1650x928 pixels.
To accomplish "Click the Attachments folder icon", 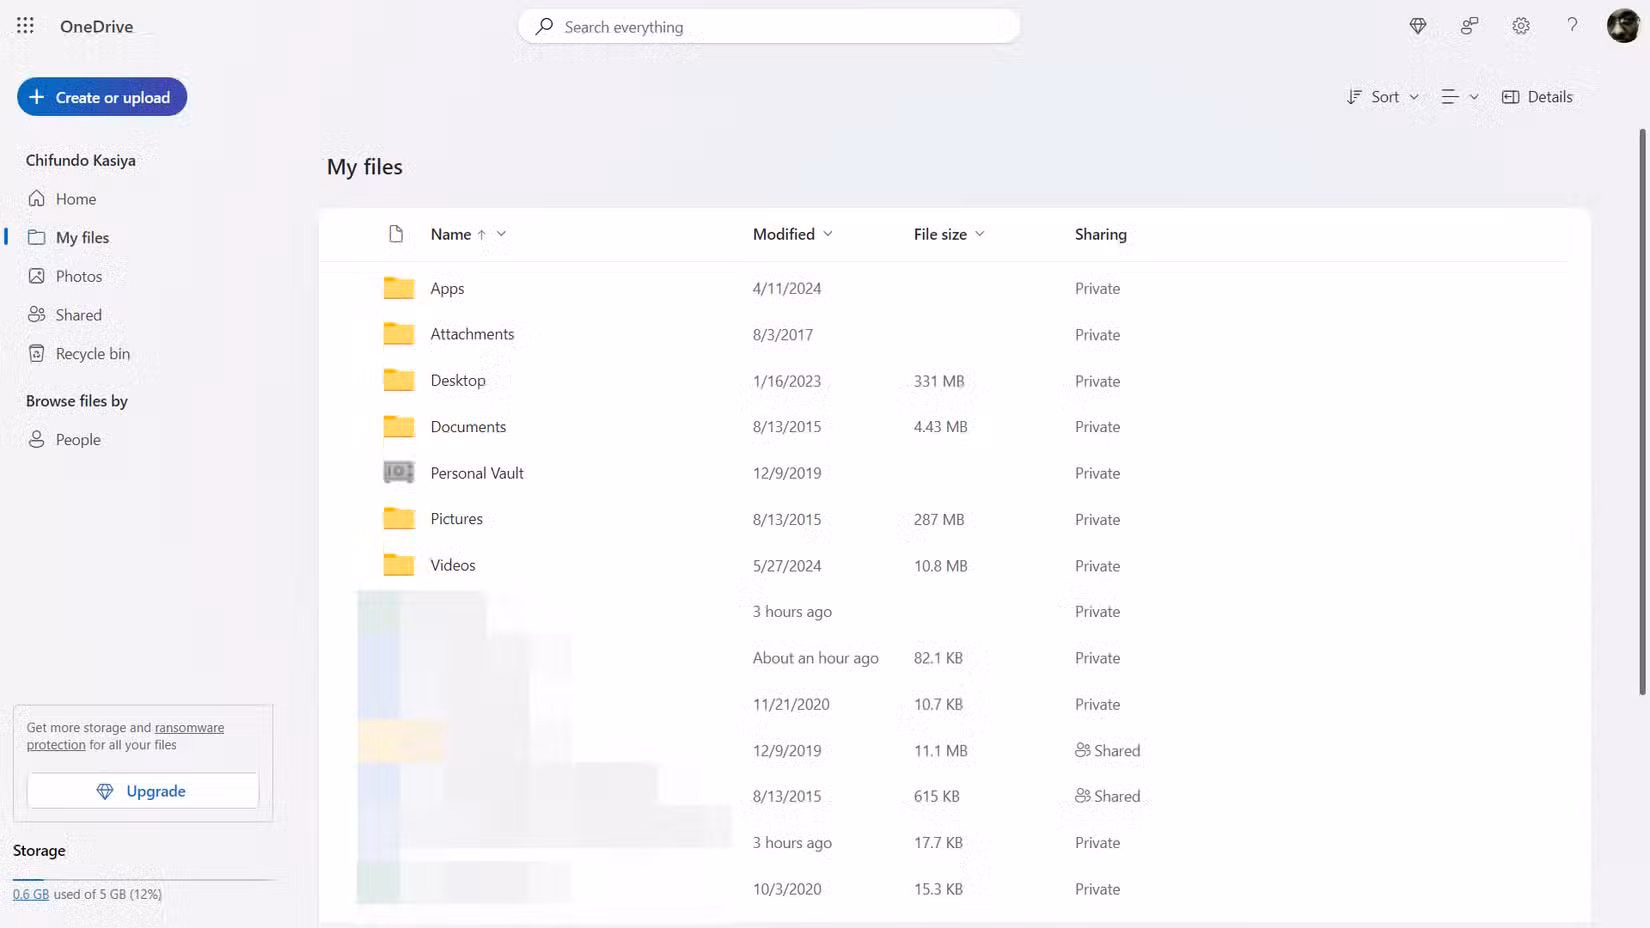I will (x=399, y=334).
